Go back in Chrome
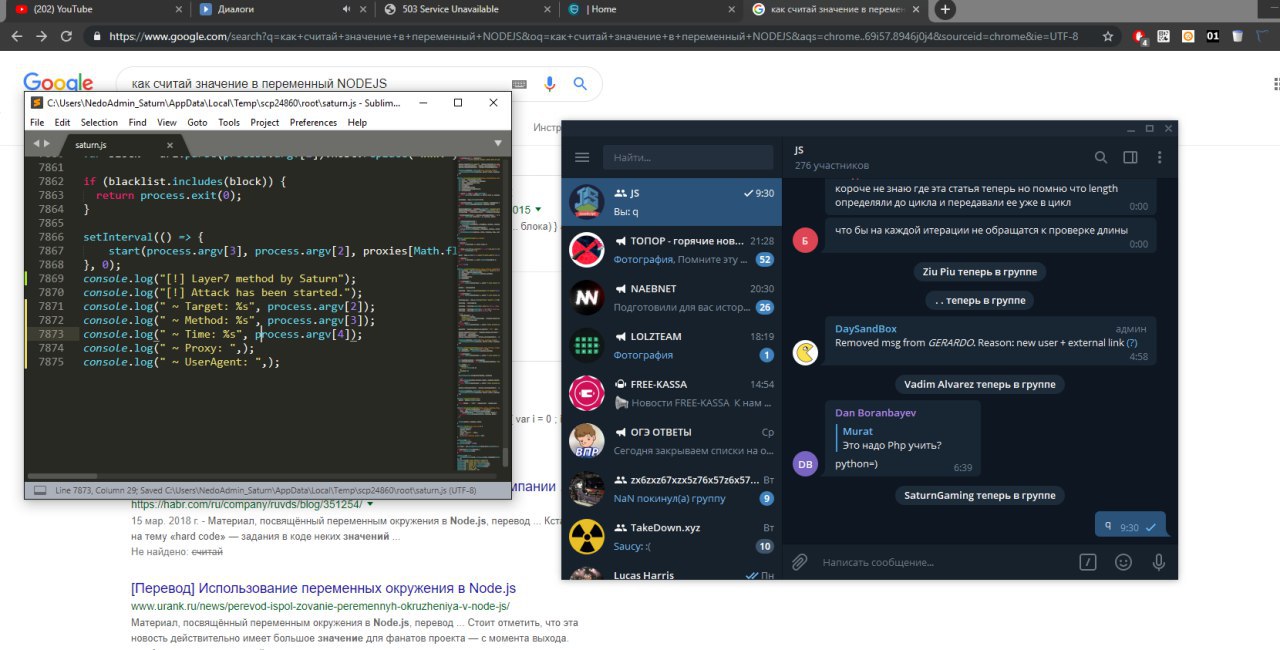 click(x=16, y=36)
